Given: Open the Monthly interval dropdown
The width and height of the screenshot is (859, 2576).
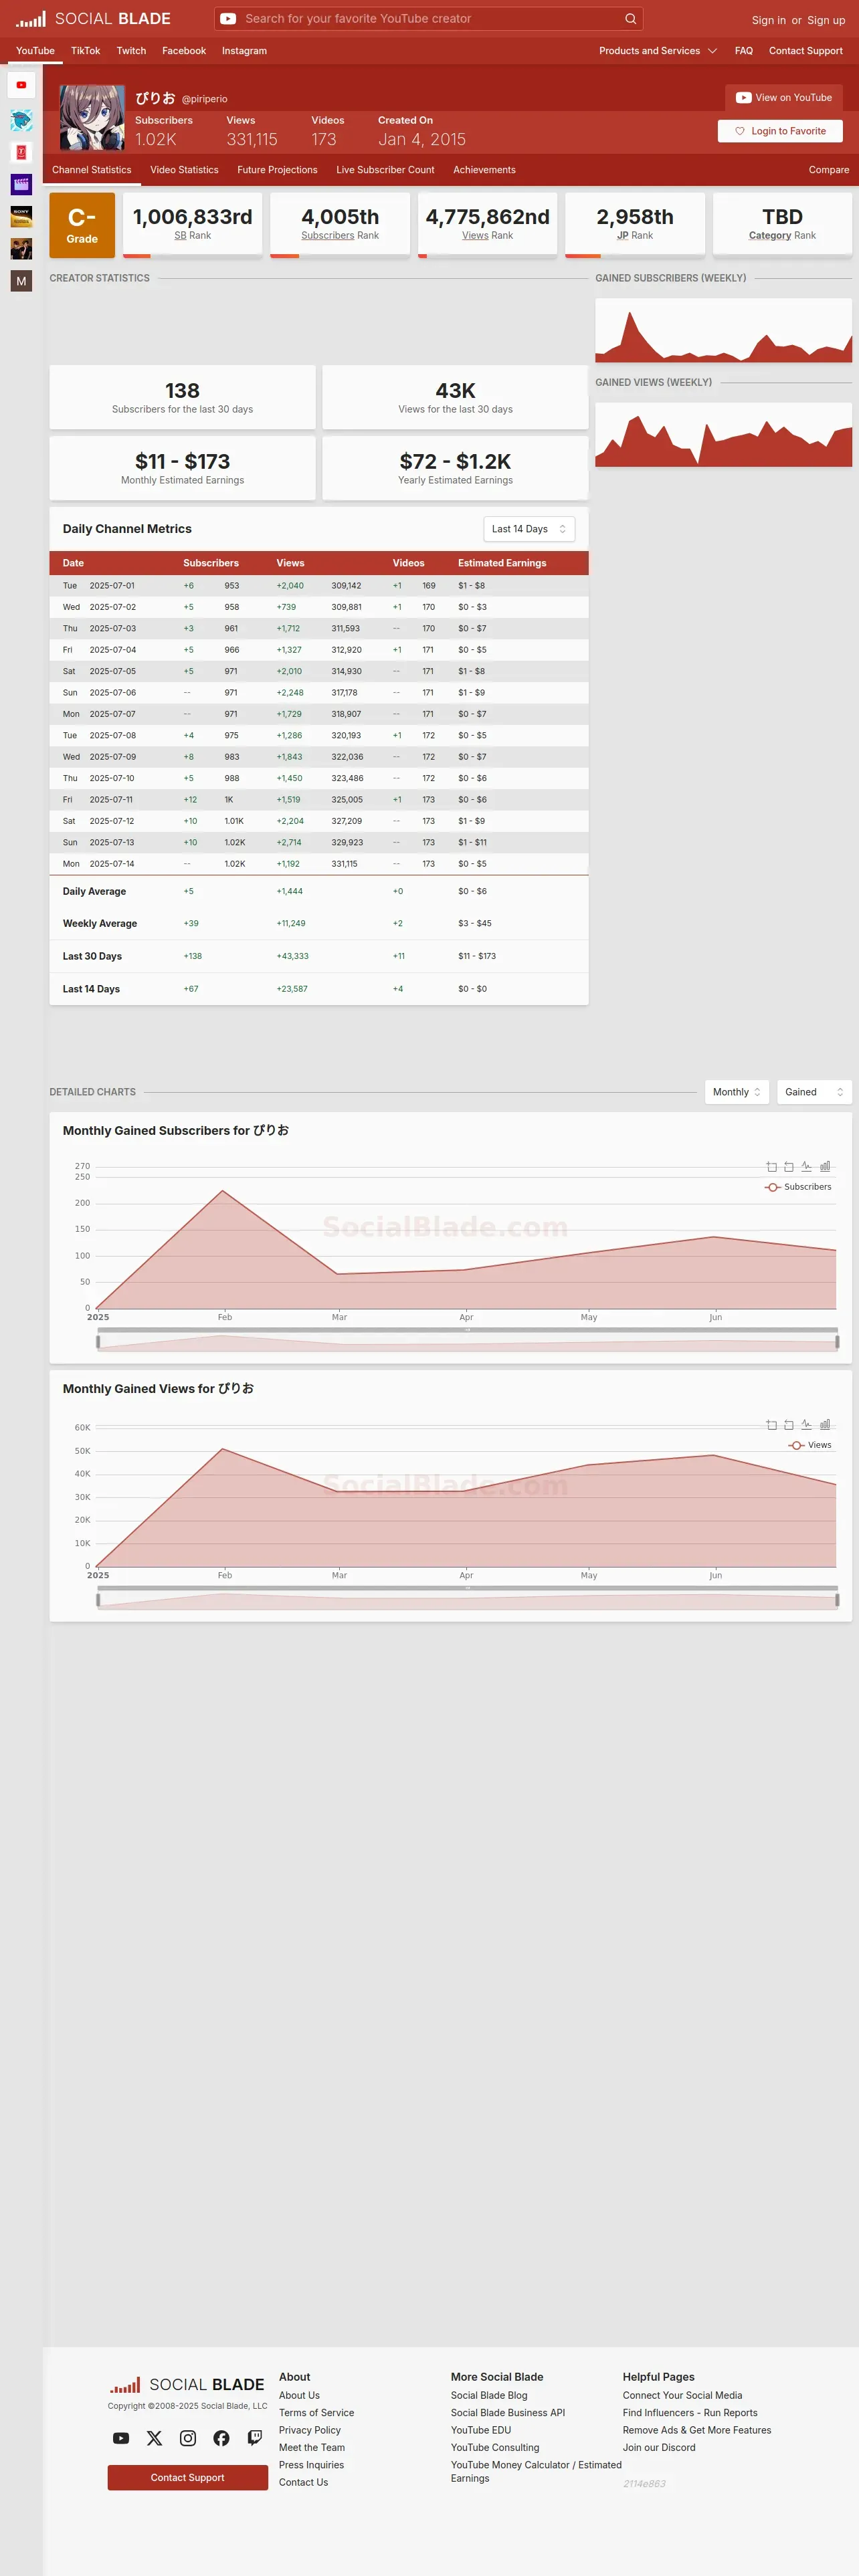Looking at the screenshot, I should 737,1092.
